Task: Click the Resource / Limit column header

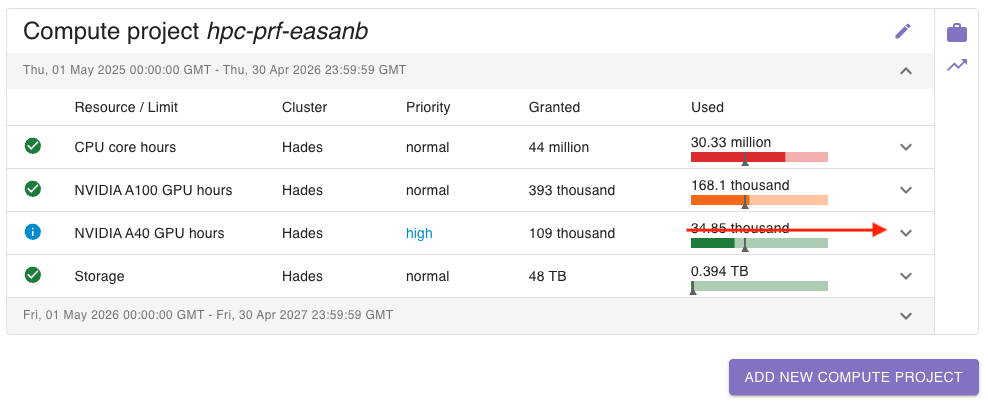Action: tap(126, 107)
